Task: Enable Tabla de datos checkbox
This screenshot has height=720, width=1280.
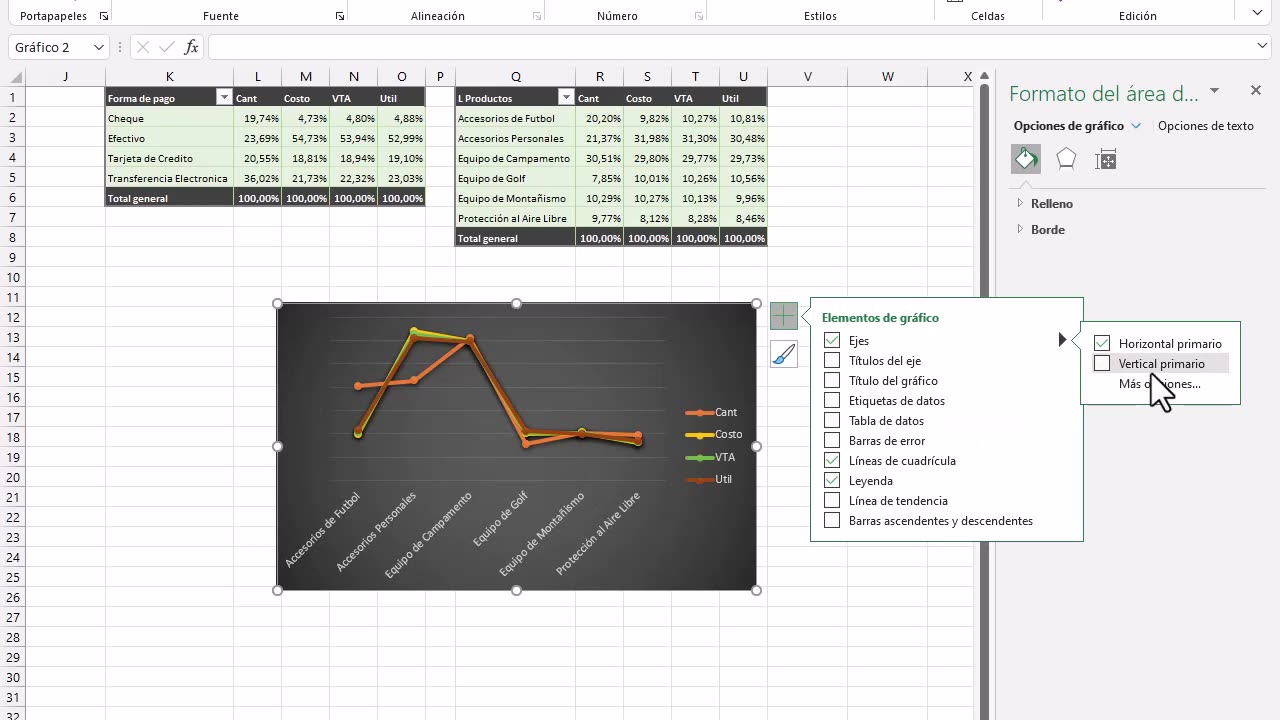Action: (x=832, y=420)
